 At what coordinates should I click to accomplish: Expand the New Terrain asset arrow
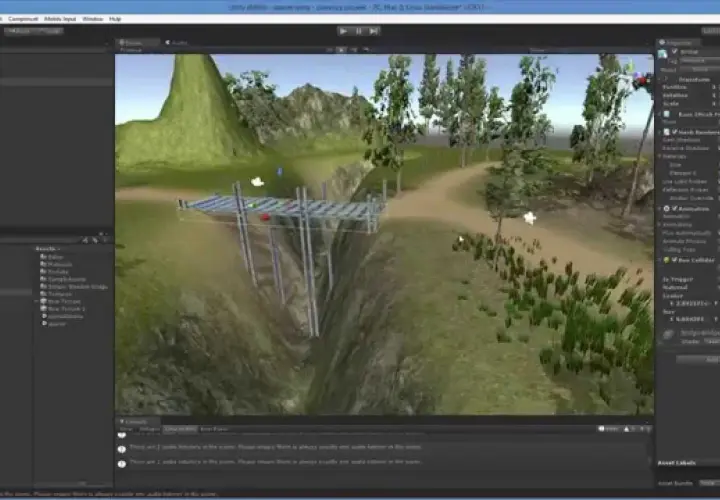click(x=36, y=301)
